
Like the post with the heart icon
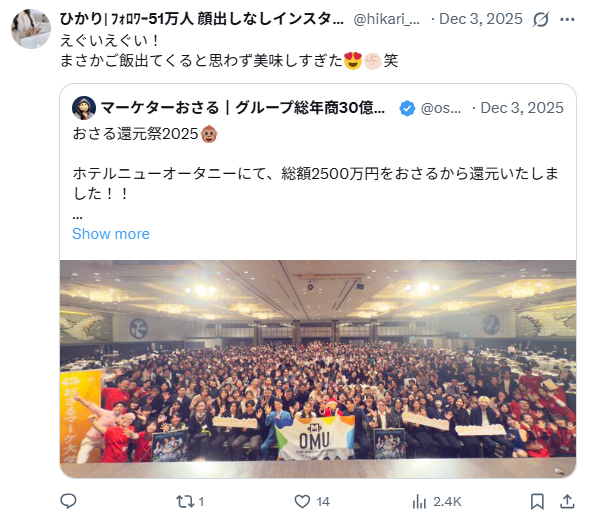(302, 502)
